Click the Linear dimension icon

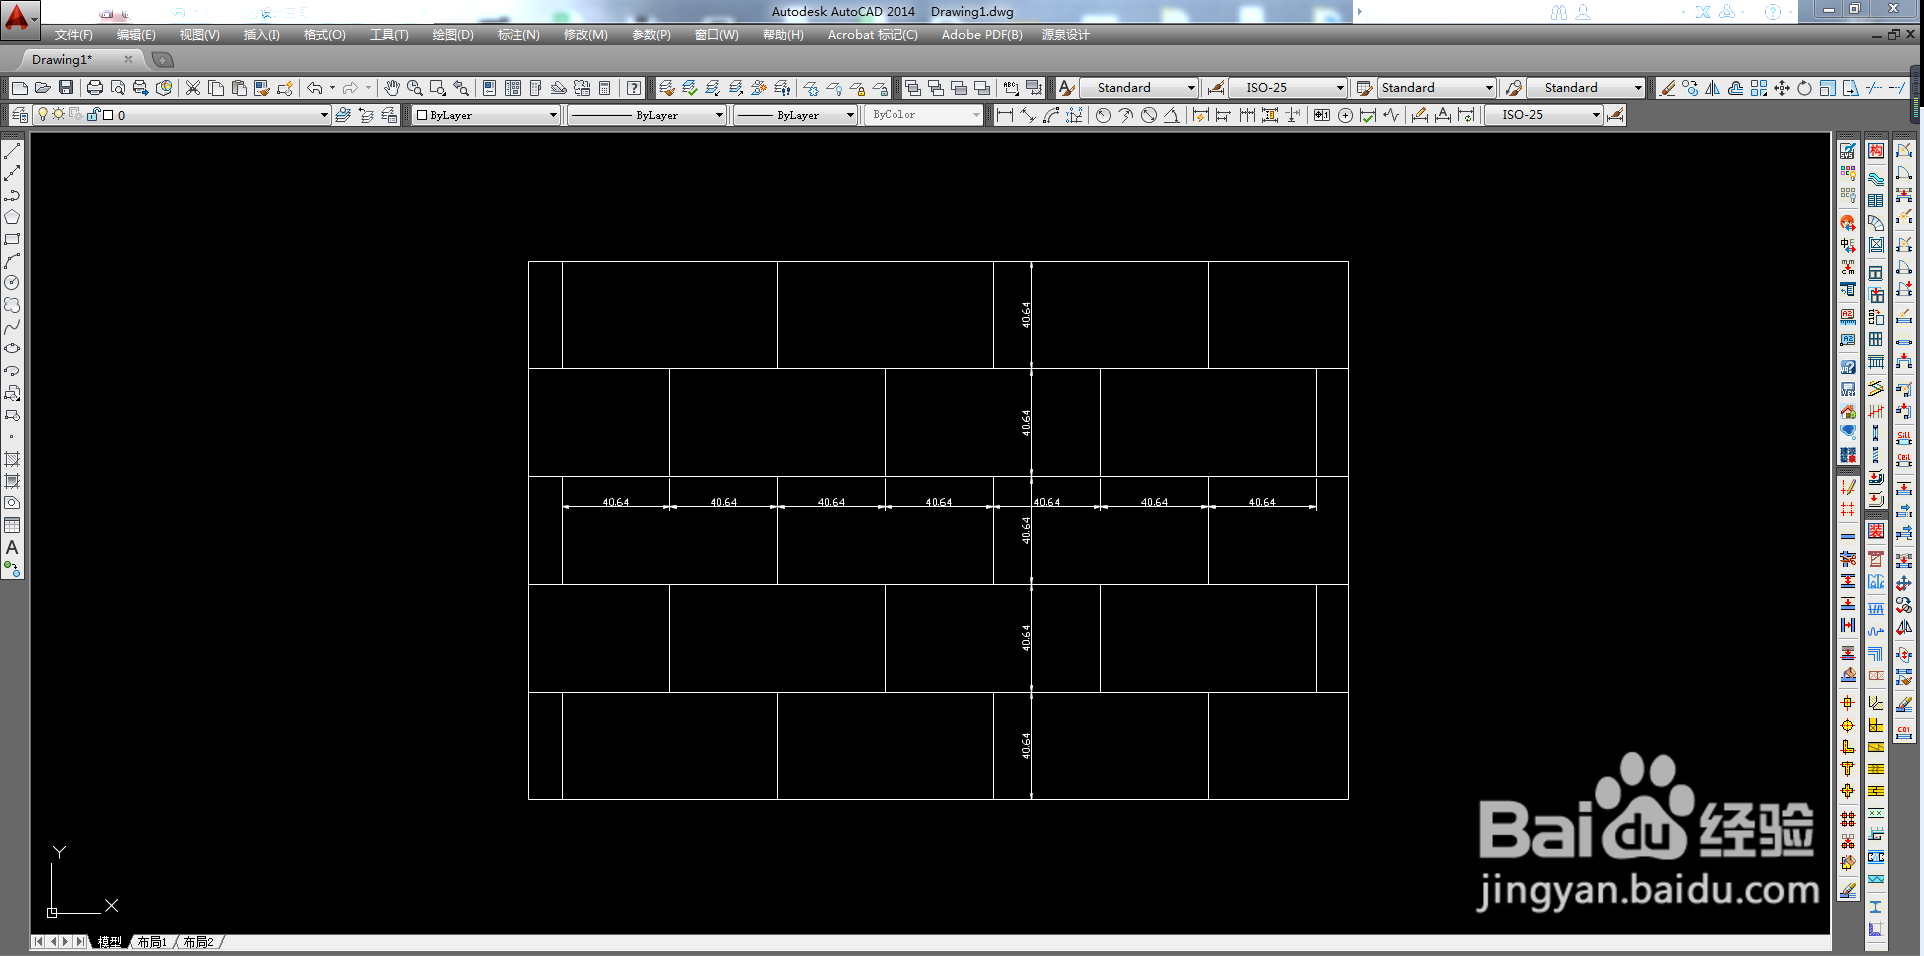pos(1004,115)
